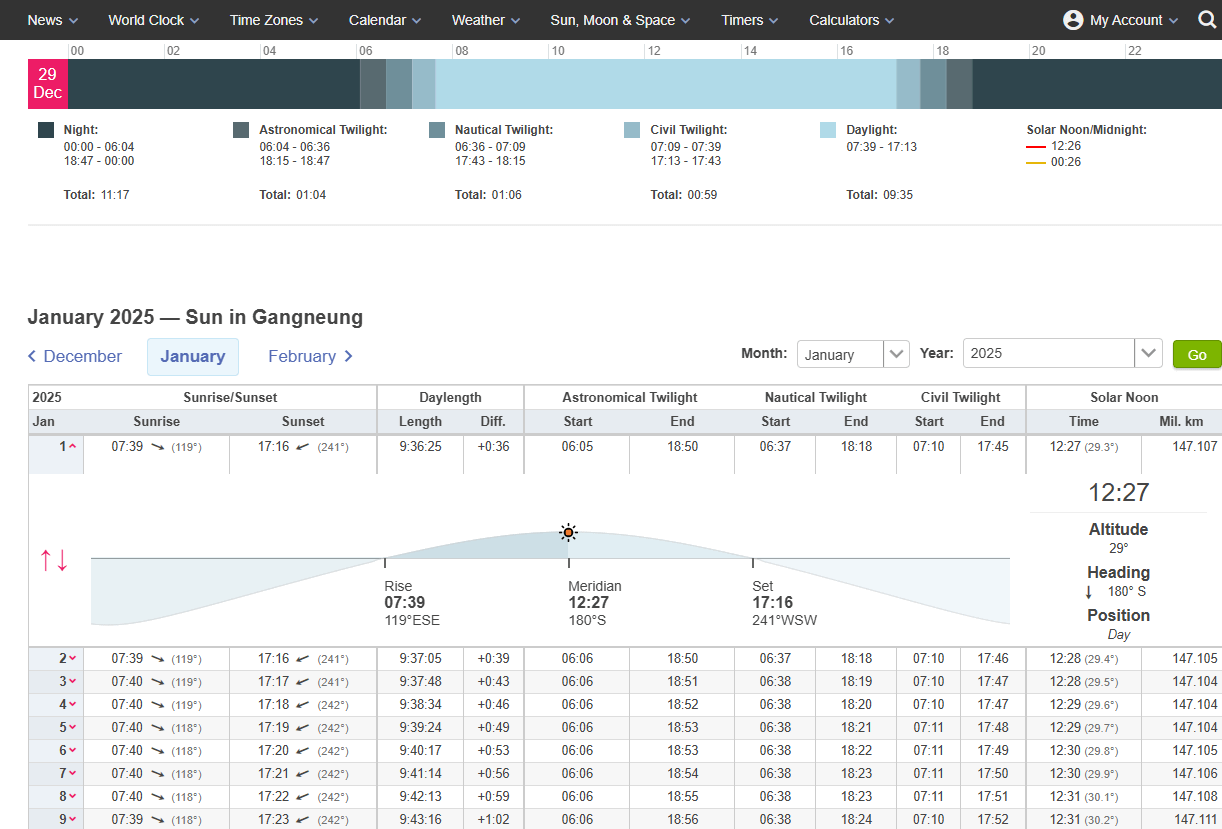1222x829 pixels.
Task: Click the Solar Noon/Midnight legend label
Action: point(1087,130)
